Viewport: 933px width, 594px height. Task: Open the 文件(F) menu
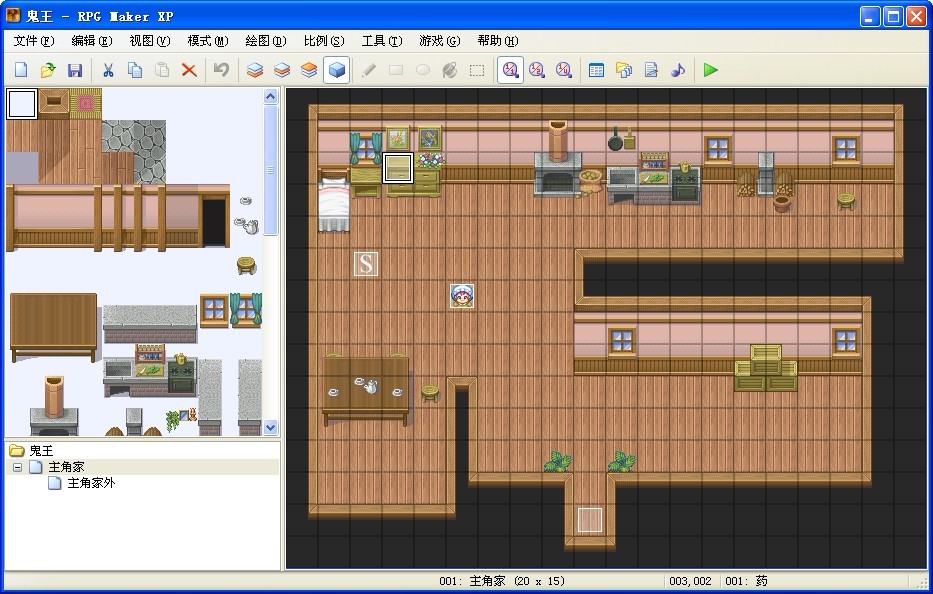[x=34, y=41]
